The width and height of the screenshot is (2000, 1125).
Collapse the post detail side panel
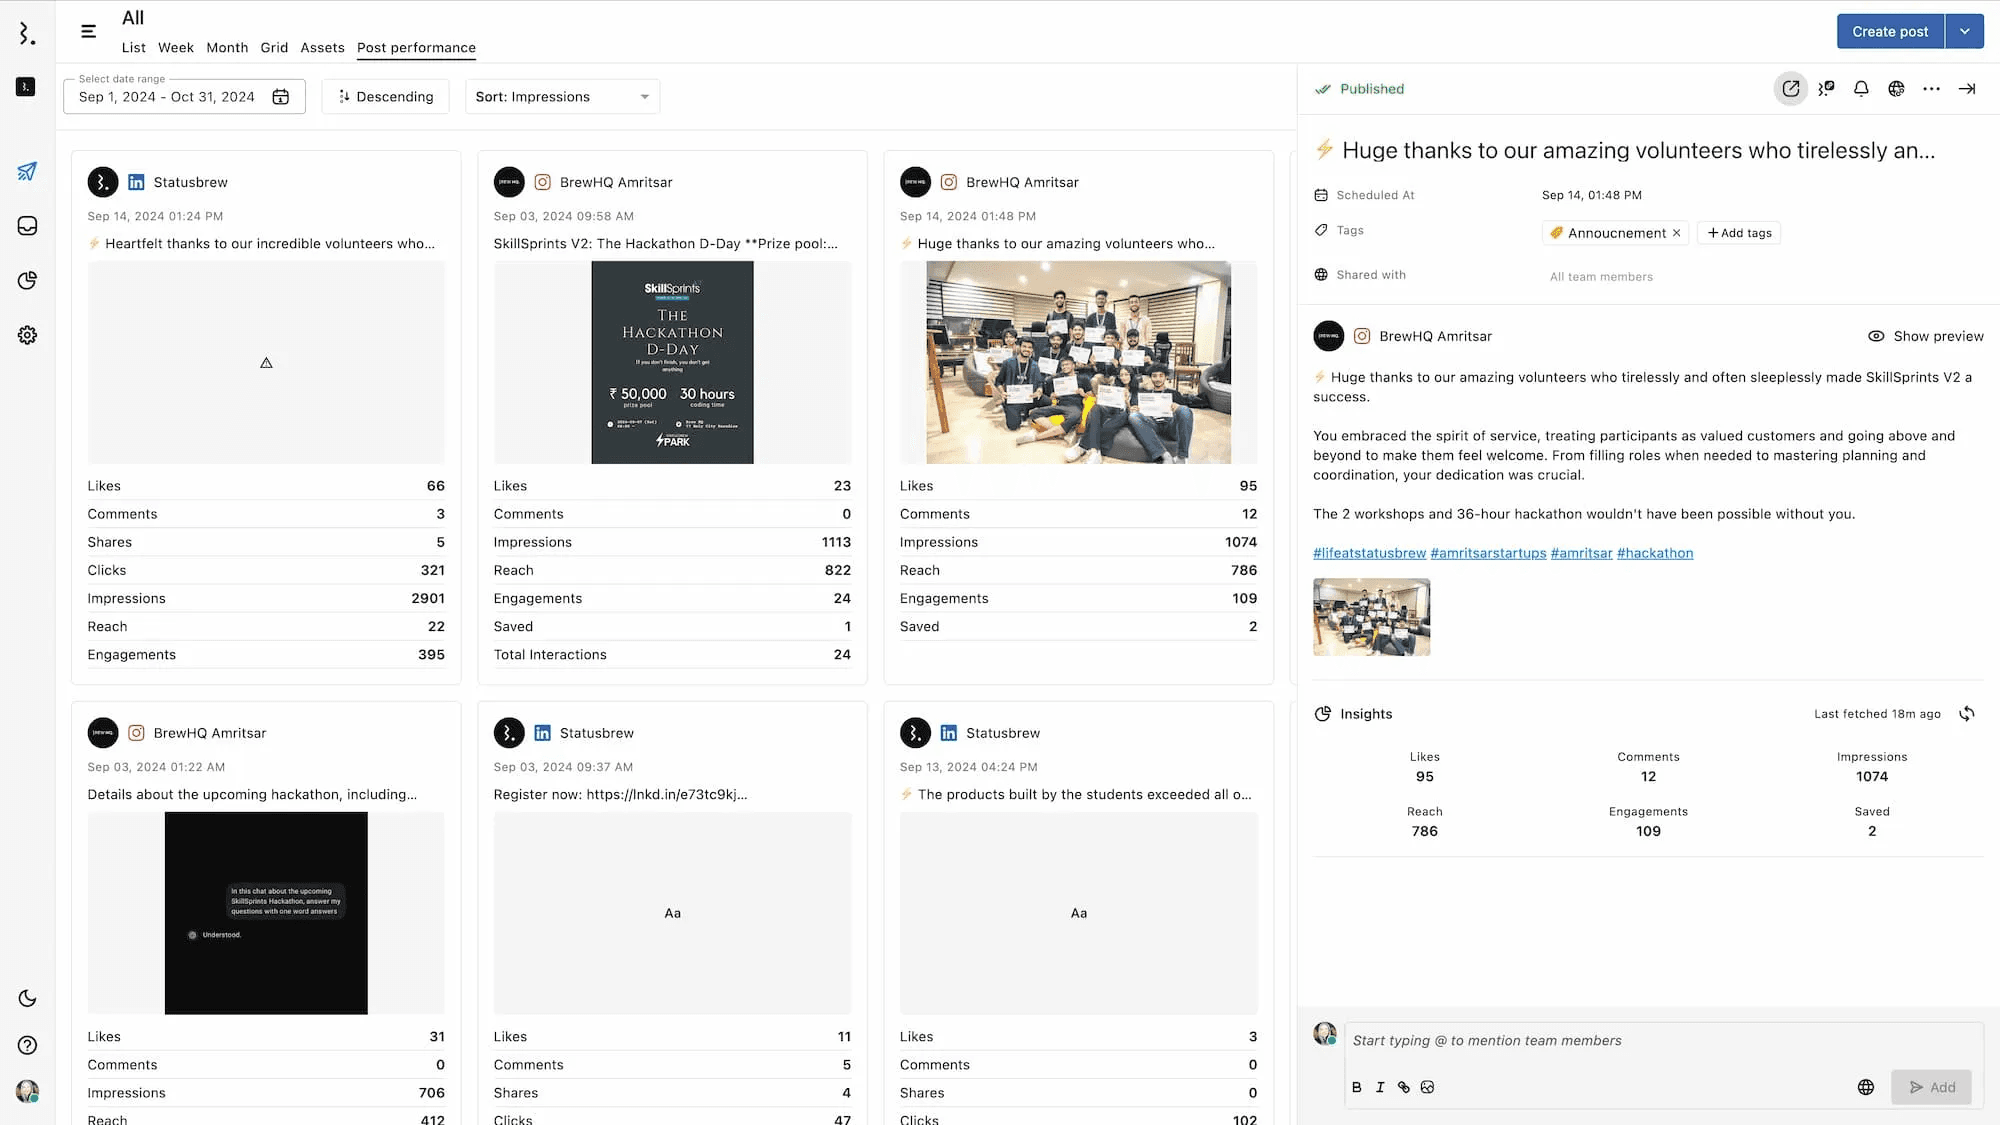pyautogui.click(x=1966, y=89)
